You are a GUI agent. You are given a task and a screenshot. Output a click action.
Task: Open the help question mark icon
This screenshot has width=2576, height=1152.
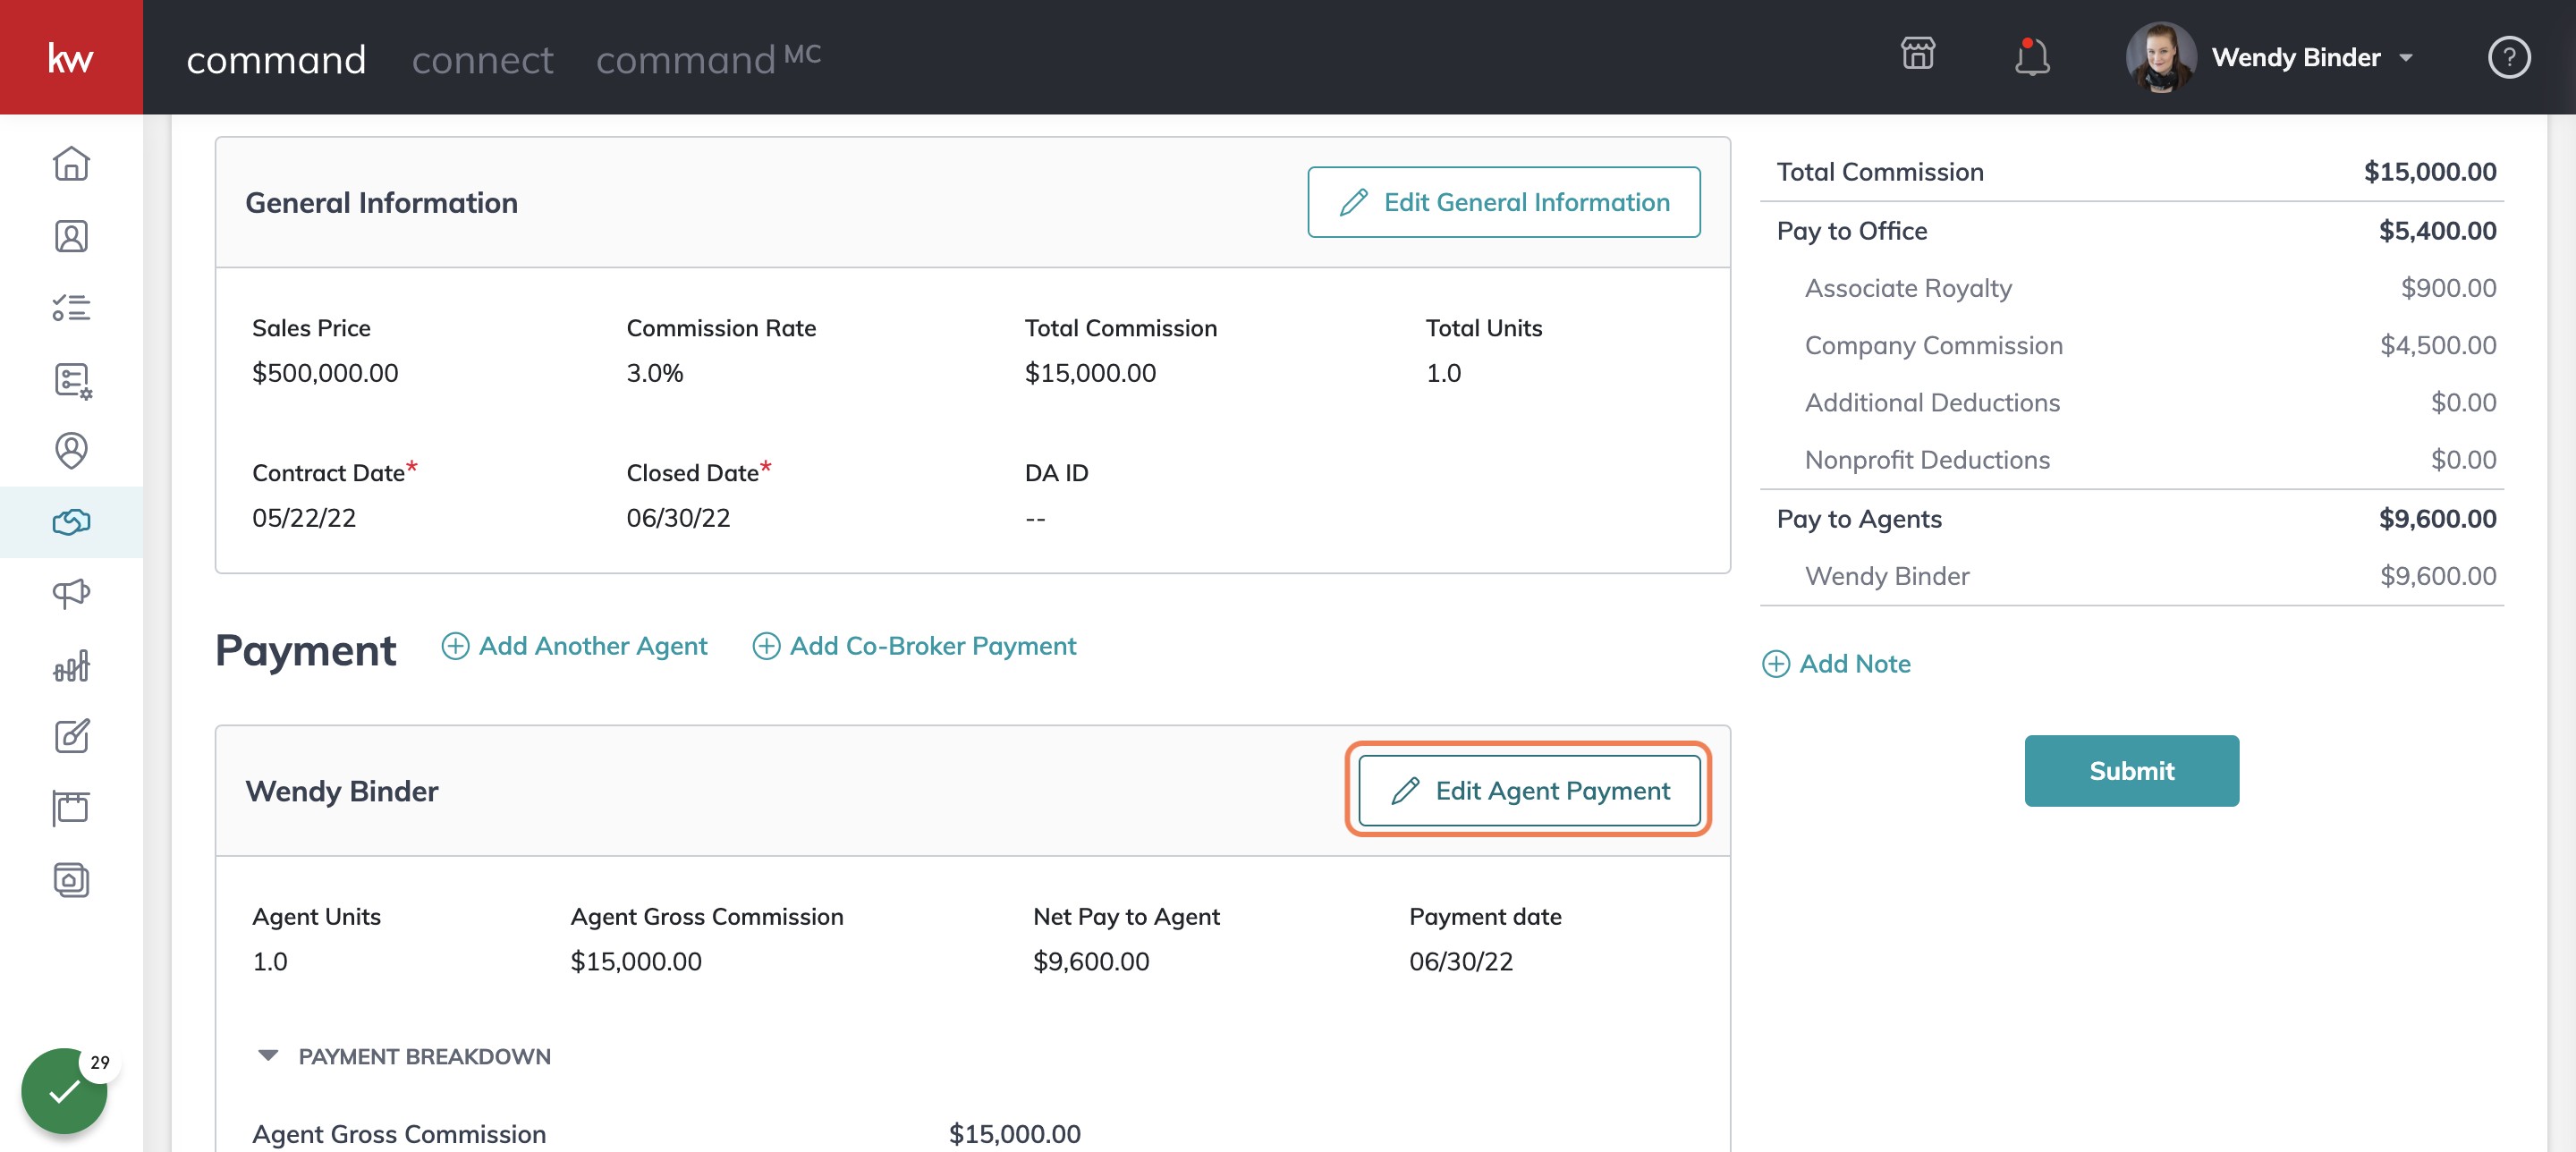(x=2508, y=57)
